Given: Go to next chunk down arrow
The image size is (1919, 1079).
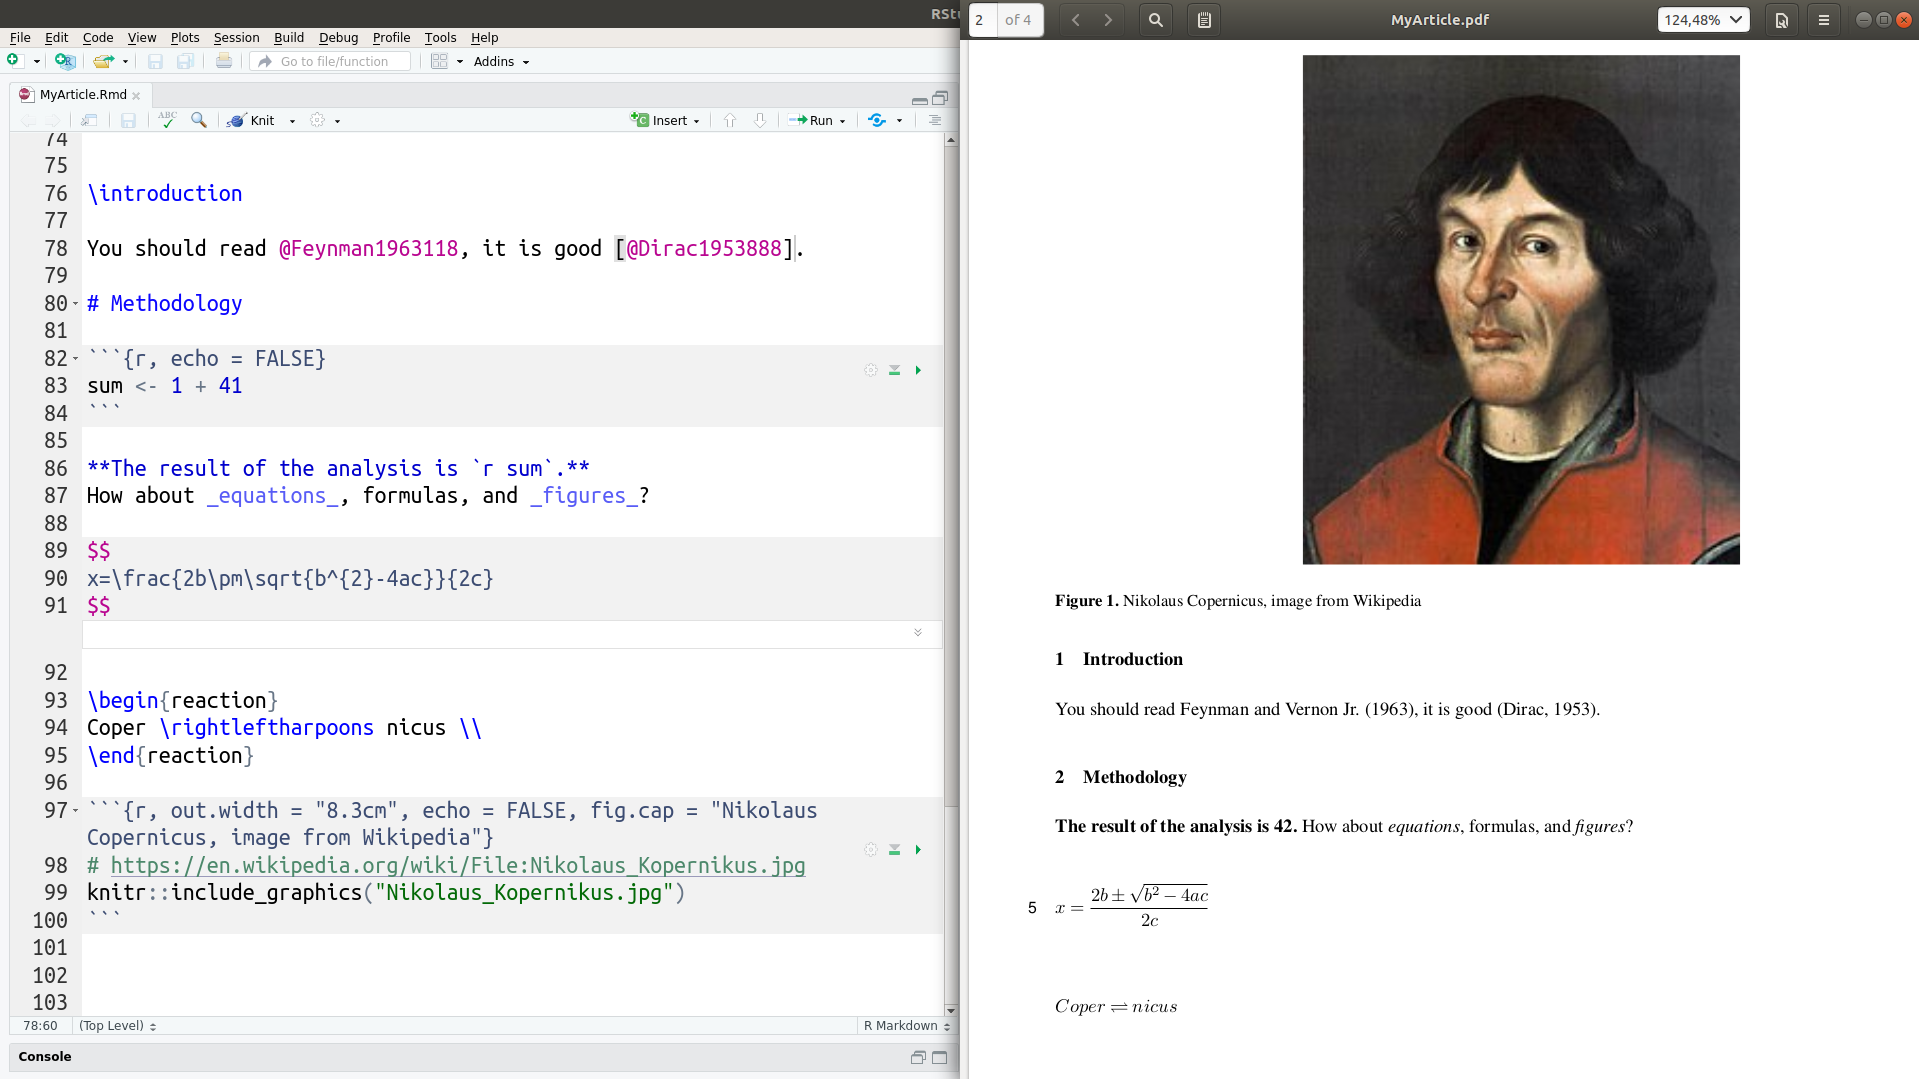Looking at the screenshot, I should point(760,120).
